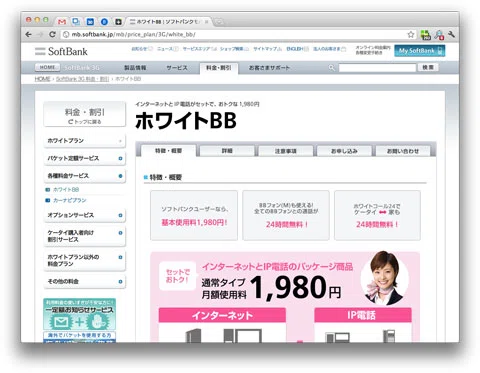Reload the page with the refresh icon
The height and width of the screenshot is (373, 480).
pos(52,34)
